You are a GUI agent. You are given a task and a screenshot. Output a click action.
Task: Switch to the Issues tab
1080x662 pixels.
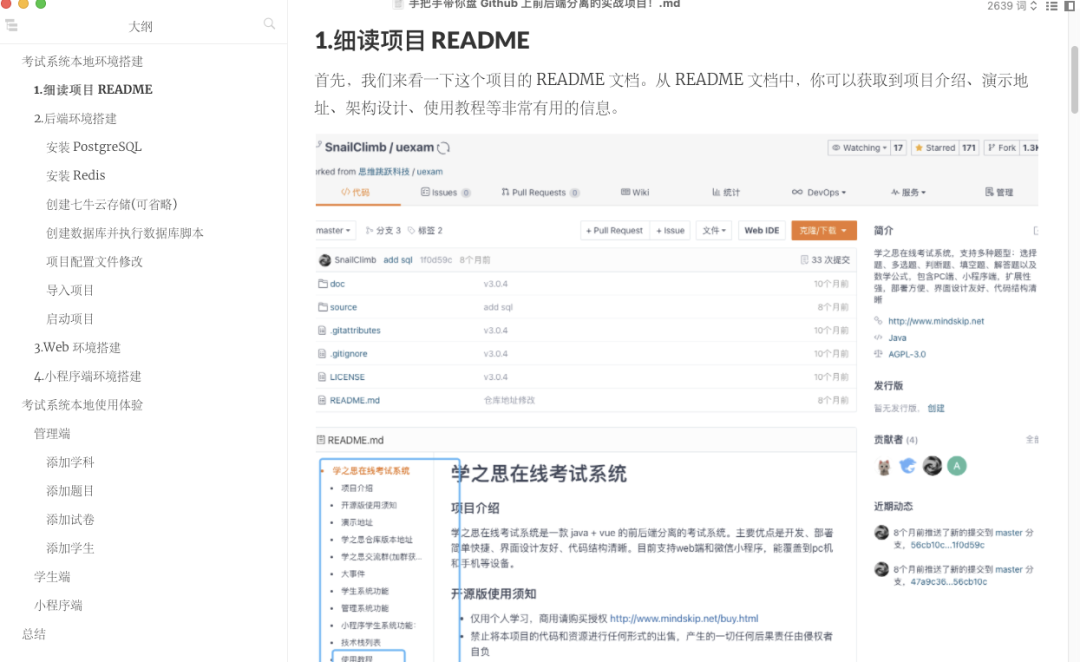coord(446,192)
